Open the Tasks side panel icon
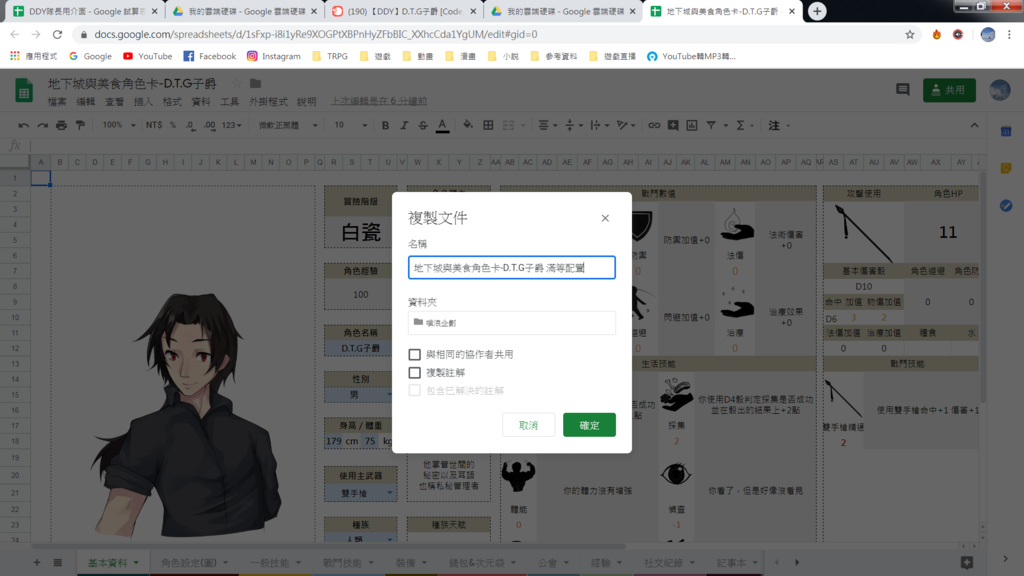This screenshot has height=576, width=1024. [1006, 206]
